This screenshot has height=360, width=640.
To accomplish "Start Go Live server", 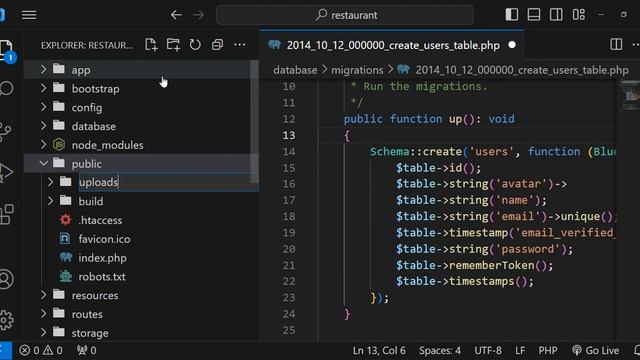I will pyautogui.click(x=596, y=350).
